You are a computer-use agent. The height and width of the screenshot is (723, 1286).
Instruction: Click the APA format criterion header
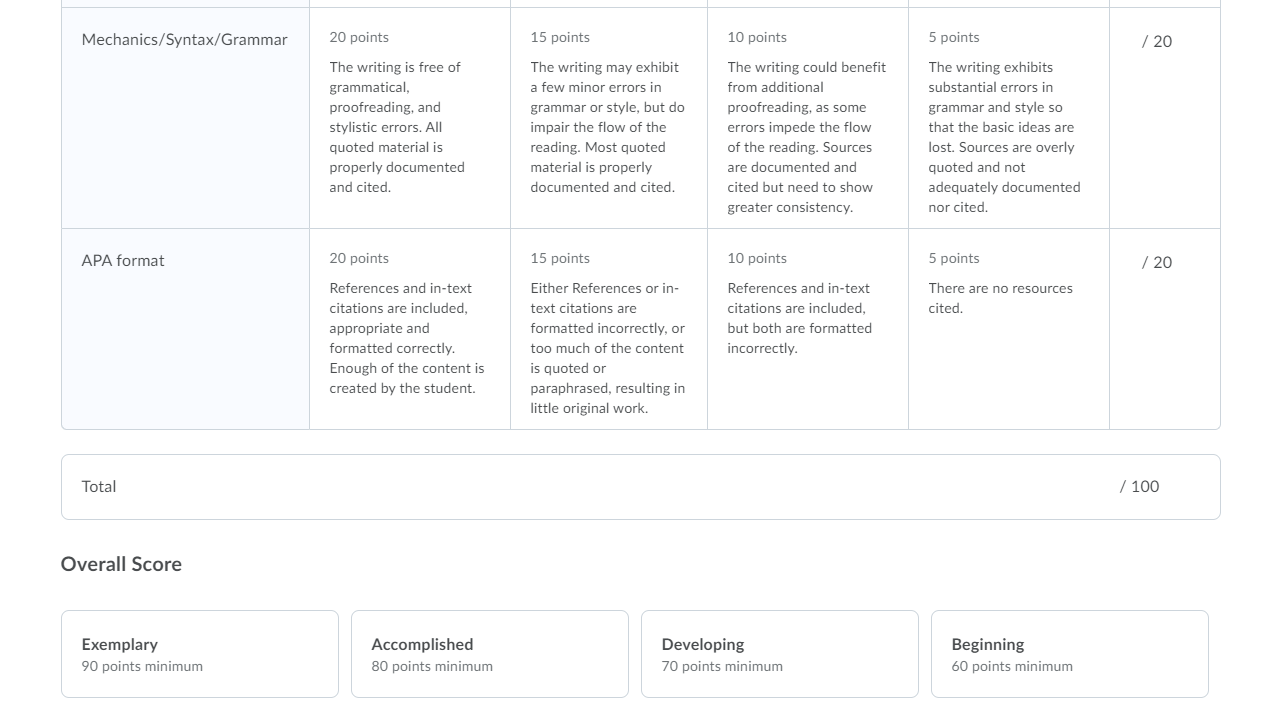pos(123,261)
